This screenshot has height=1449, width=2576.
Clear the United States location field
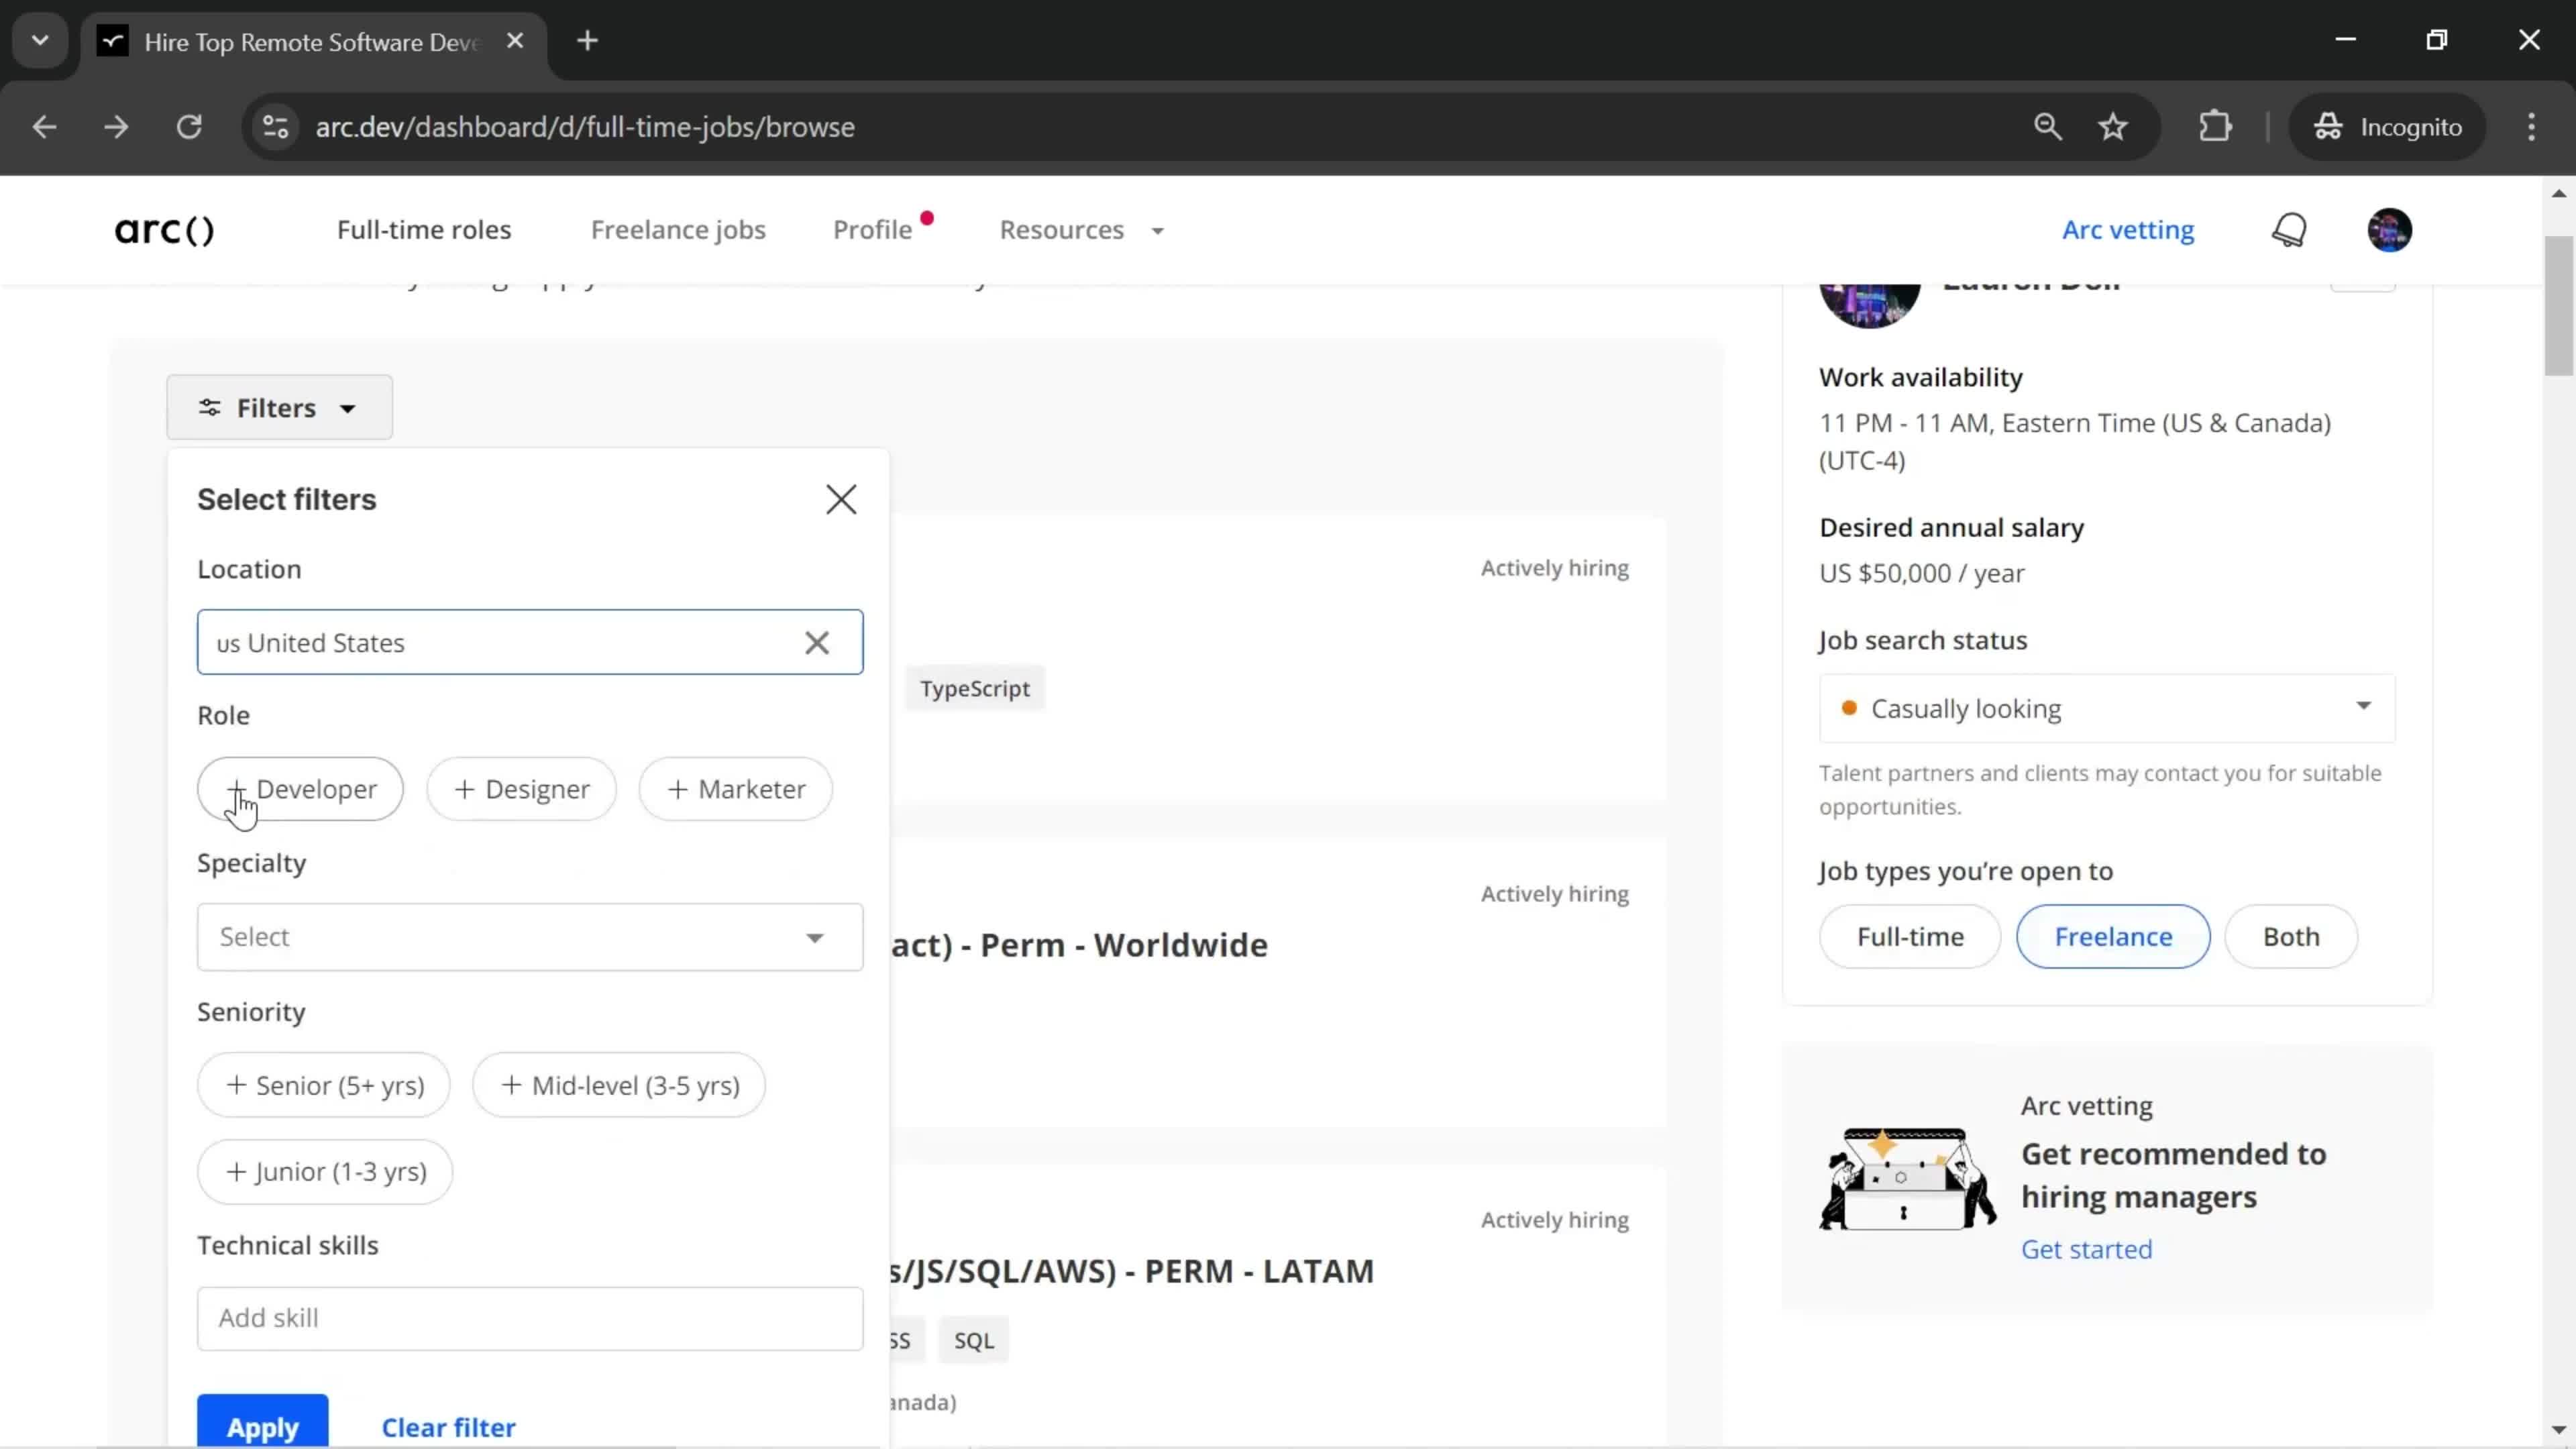[x=817, y=643]
